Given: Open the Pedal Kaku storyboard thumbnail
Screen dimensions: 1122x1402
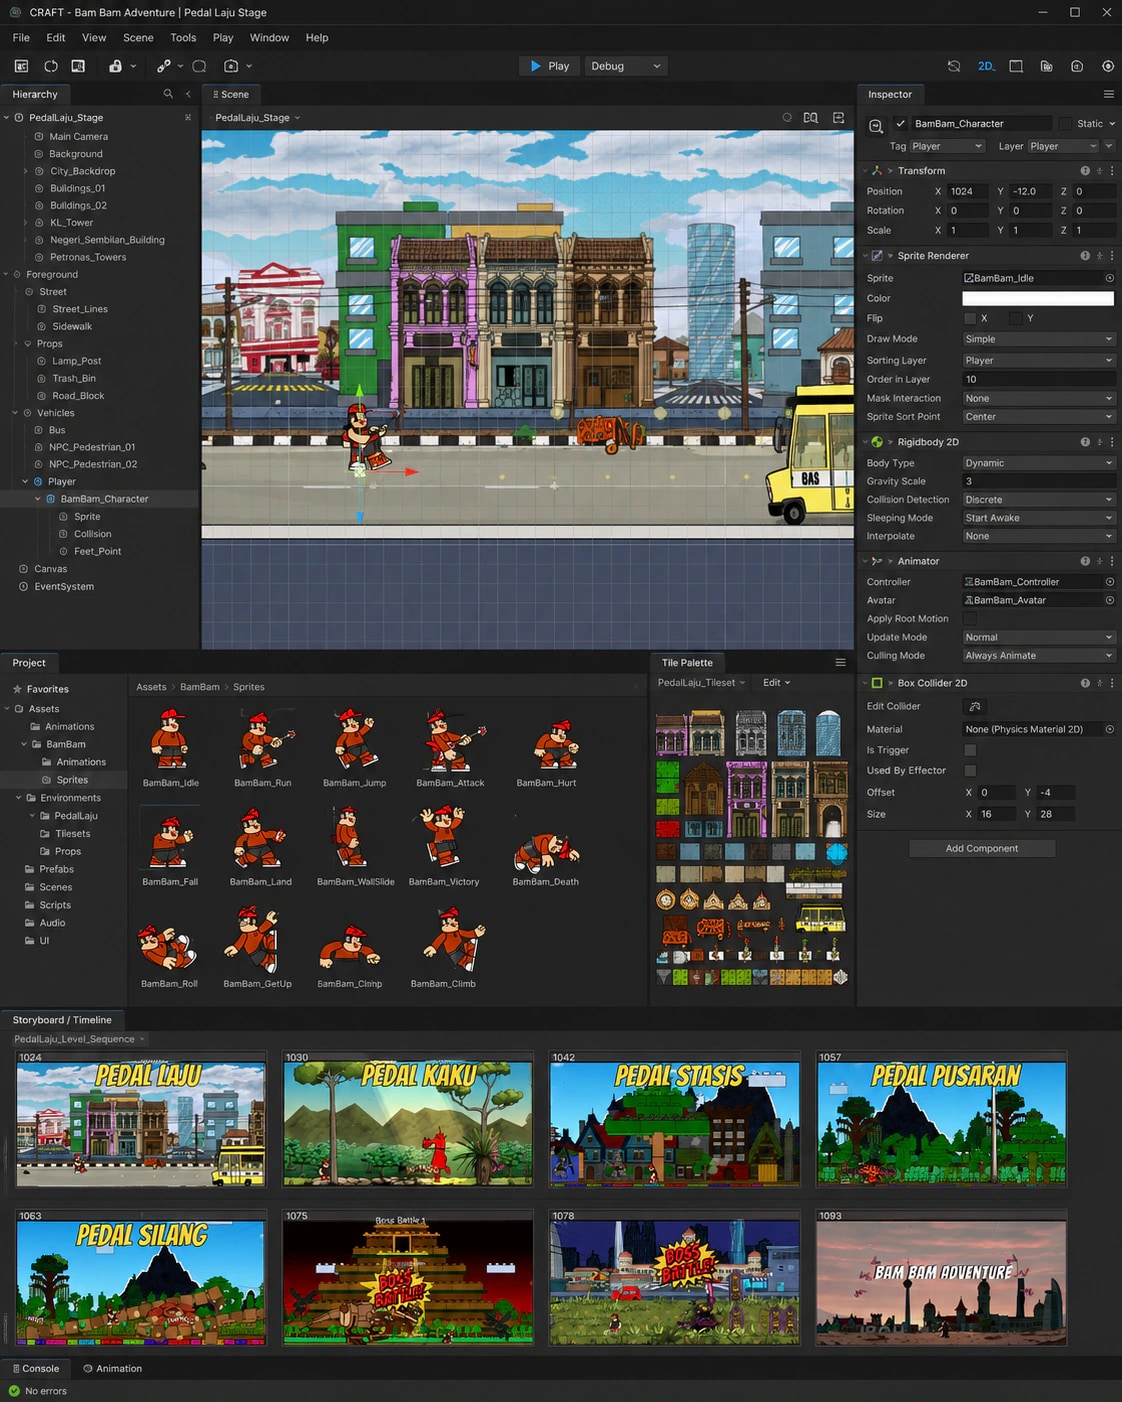Looking at the screenshot, I should point(408,1119).
